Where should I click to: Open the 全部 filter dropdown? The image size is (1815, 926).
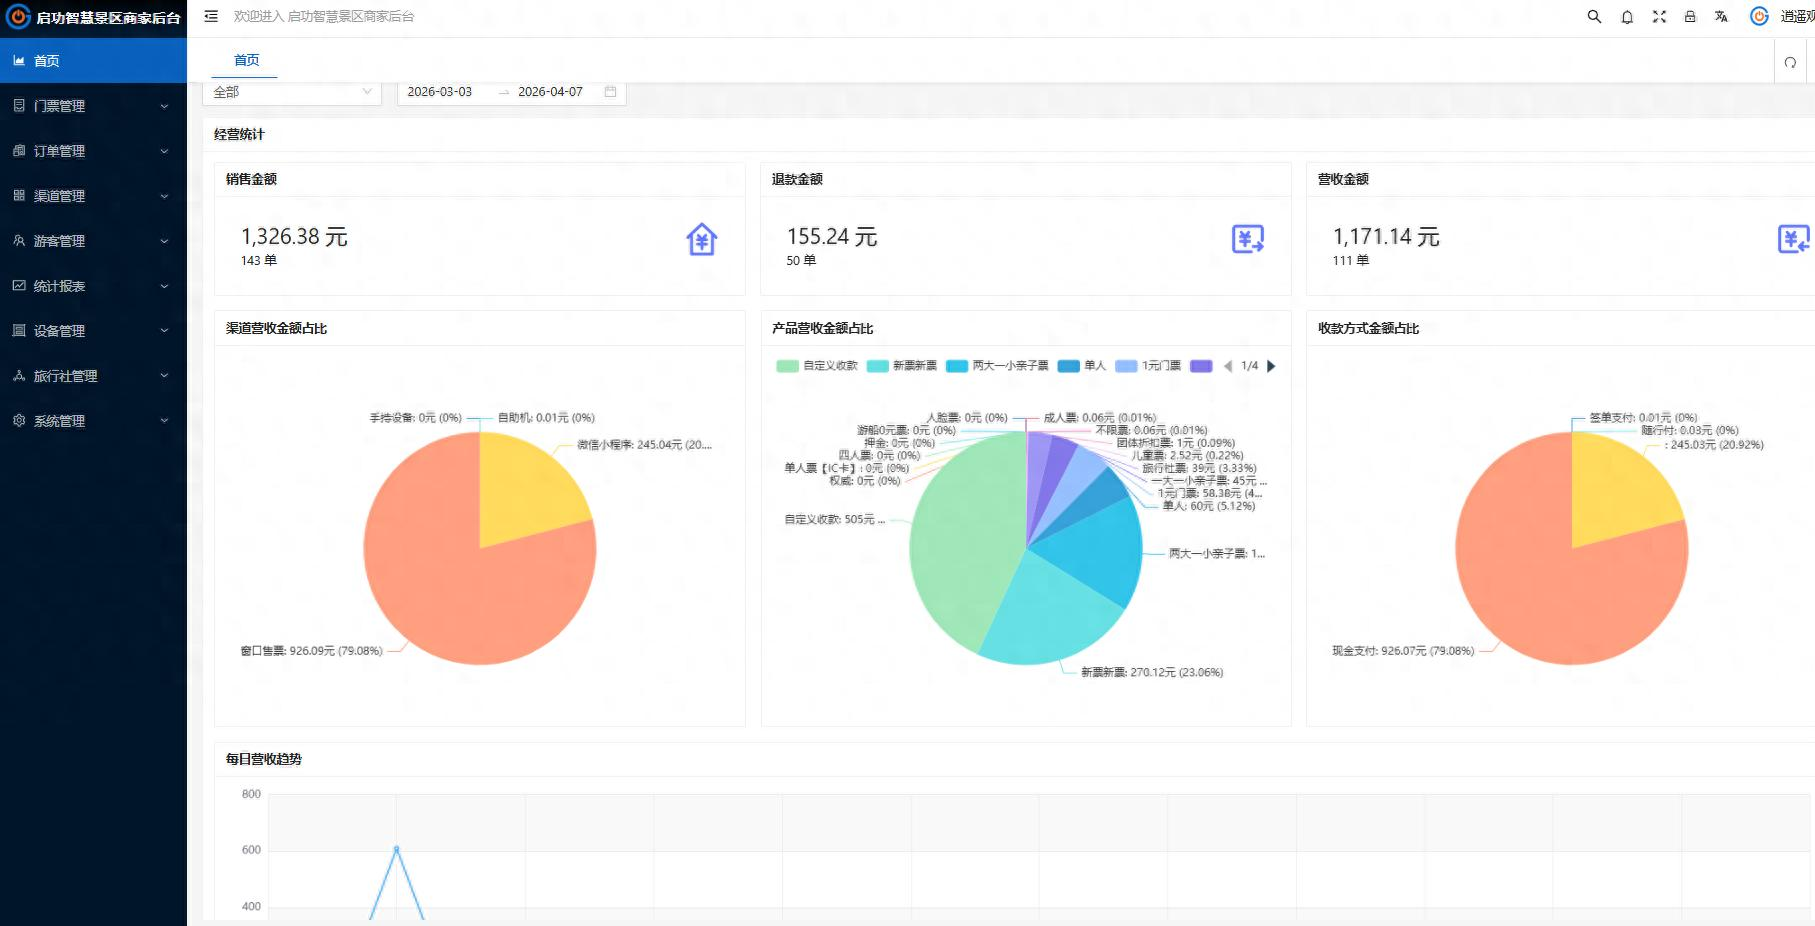click(292, 92)
